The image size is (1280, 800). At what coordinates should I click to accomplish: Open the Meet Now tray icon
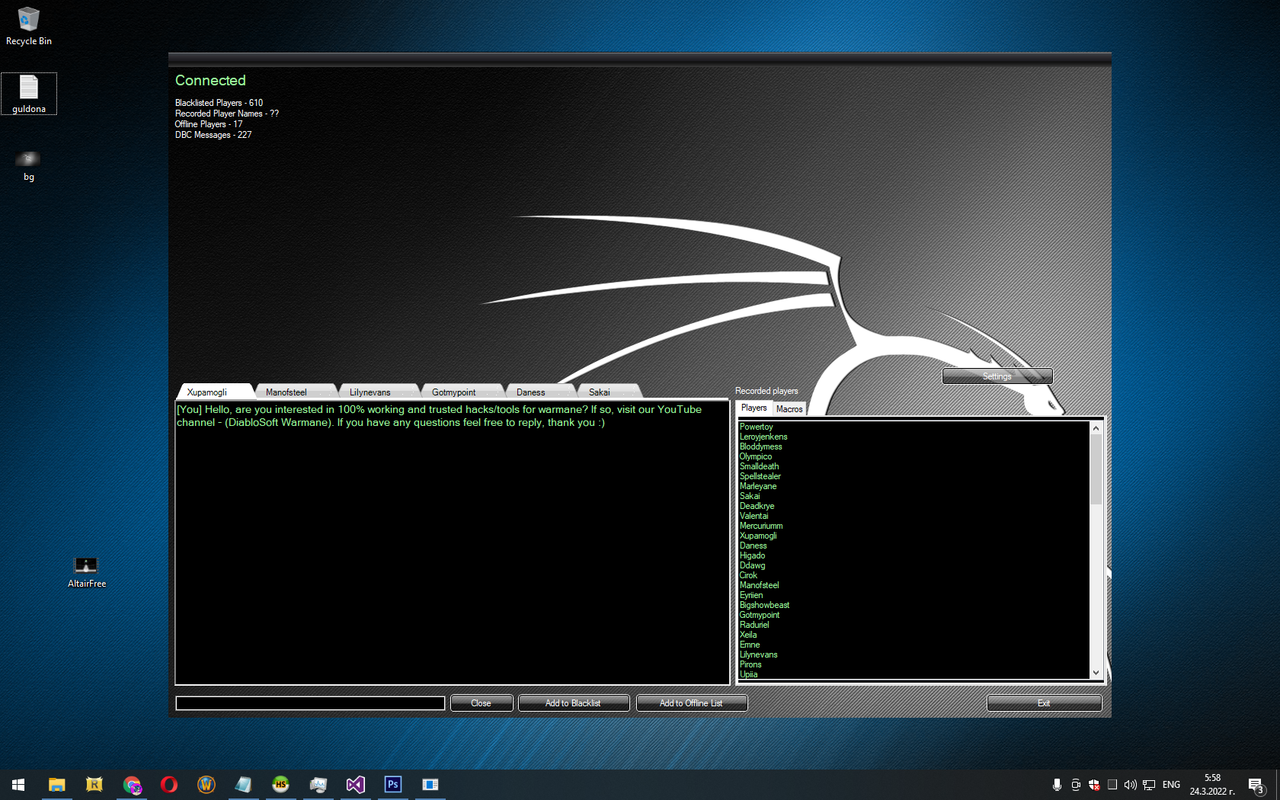pos(1075,785)
